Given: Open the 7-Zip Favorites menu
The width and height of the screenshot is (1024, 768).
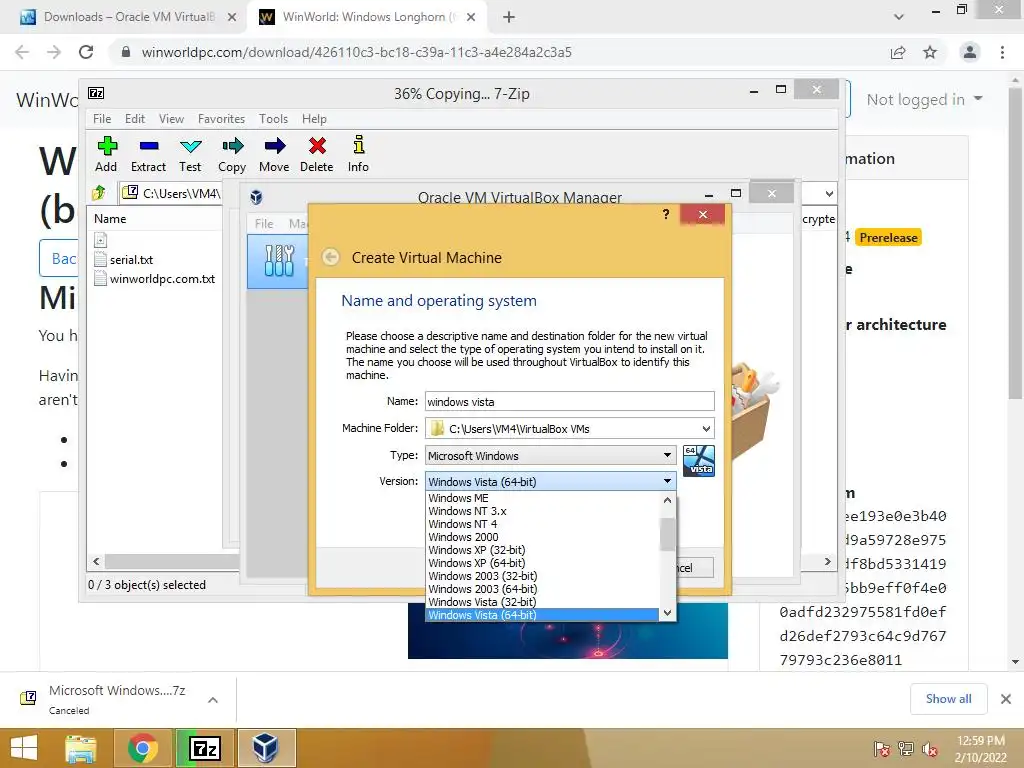Looking at the screenshot, I should click(221, 119).
